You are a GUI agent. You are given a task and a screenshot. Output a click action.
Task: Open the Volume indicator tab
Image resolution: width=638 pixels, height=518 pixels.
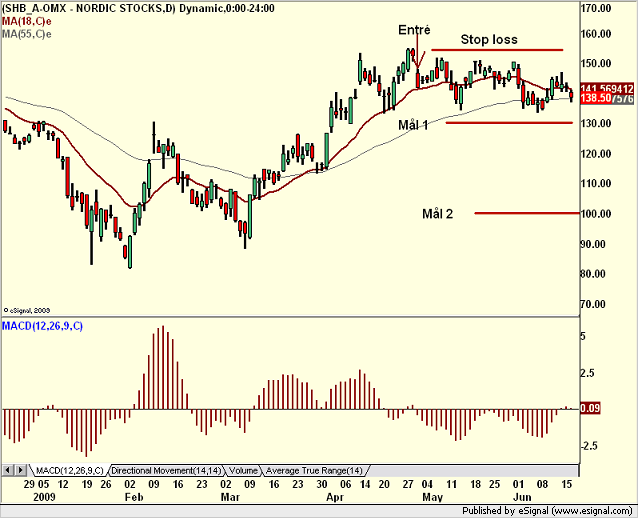(x=243, y=471)
